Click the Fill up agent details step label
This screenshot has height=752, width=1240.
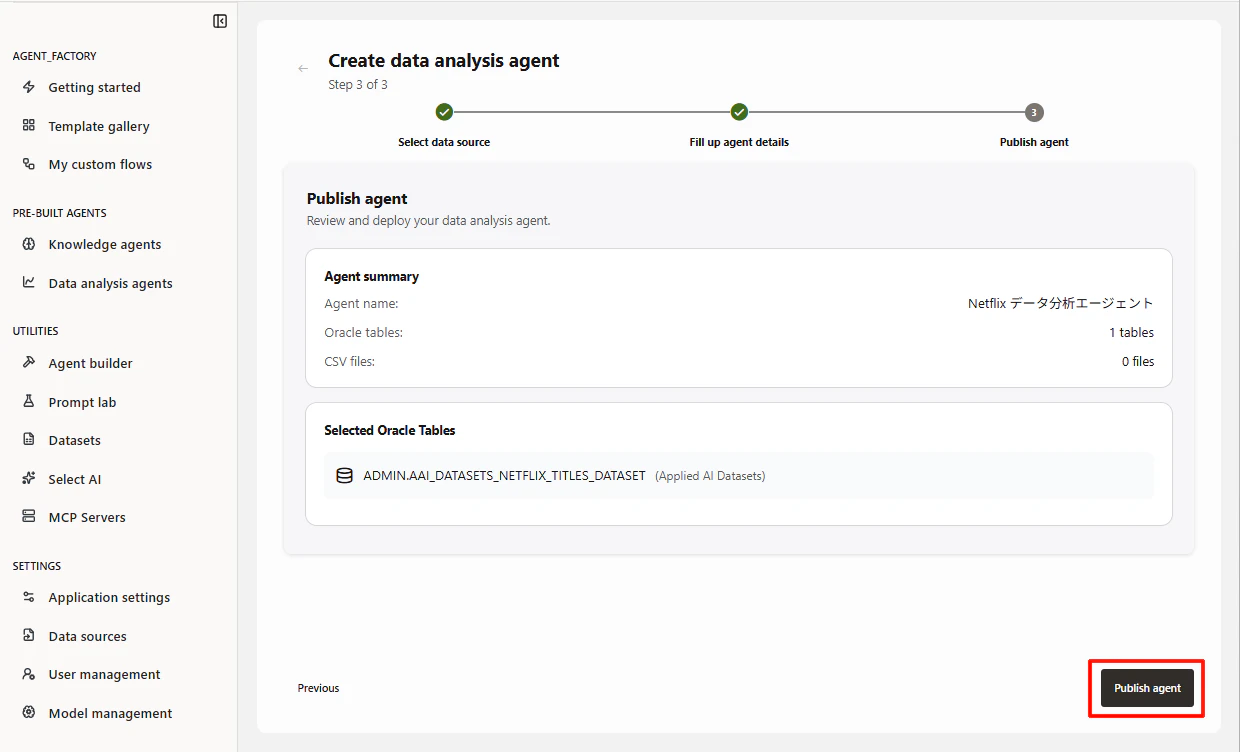point(739,142)
